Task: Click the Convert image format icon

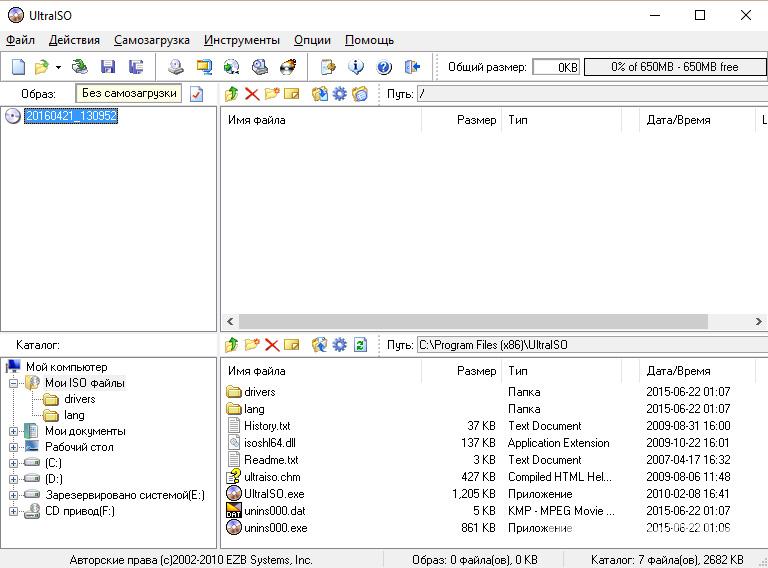Action: (x=204, y=67)
